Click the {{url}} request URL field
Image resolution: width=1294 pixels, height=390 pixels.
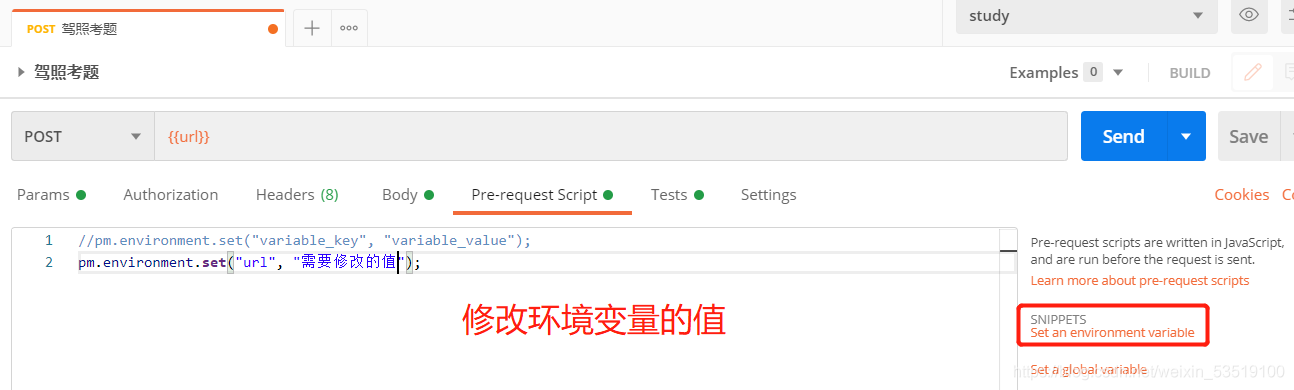[610, 136]
